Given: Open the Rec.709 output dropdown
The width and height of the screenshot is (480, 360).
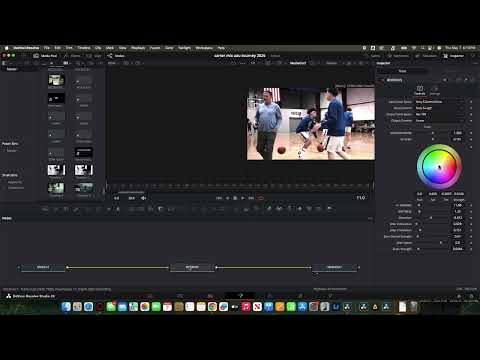Looking at the screenshot, I should tap(440, 114).
